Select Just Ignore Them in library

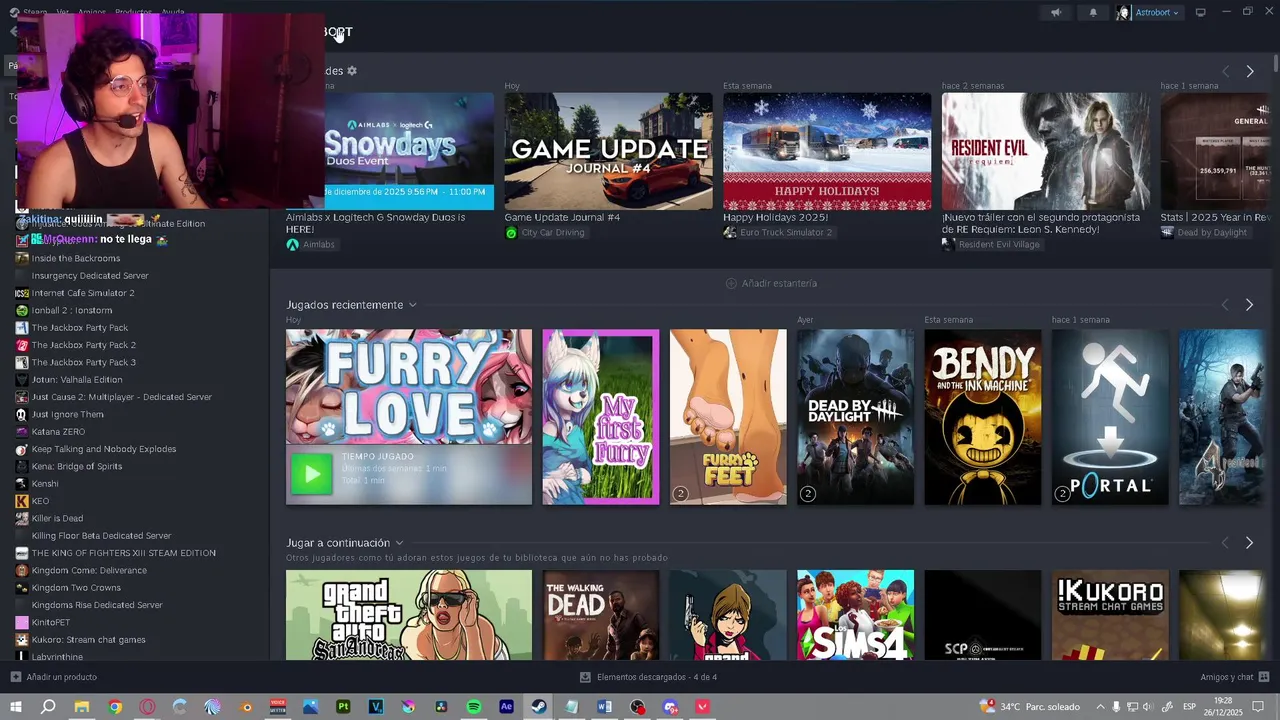click(x=67, y=414)
